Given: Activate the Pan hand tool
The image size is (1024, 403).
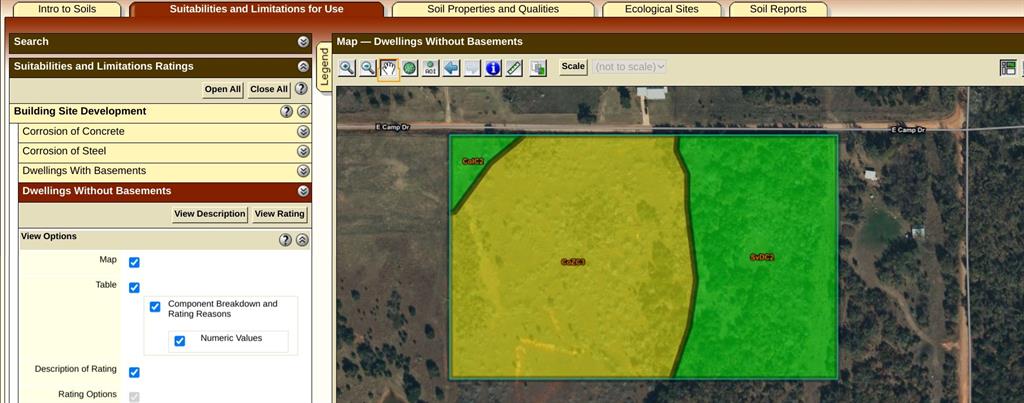Looking at the screenshot, I should click(x=389, y=67).
